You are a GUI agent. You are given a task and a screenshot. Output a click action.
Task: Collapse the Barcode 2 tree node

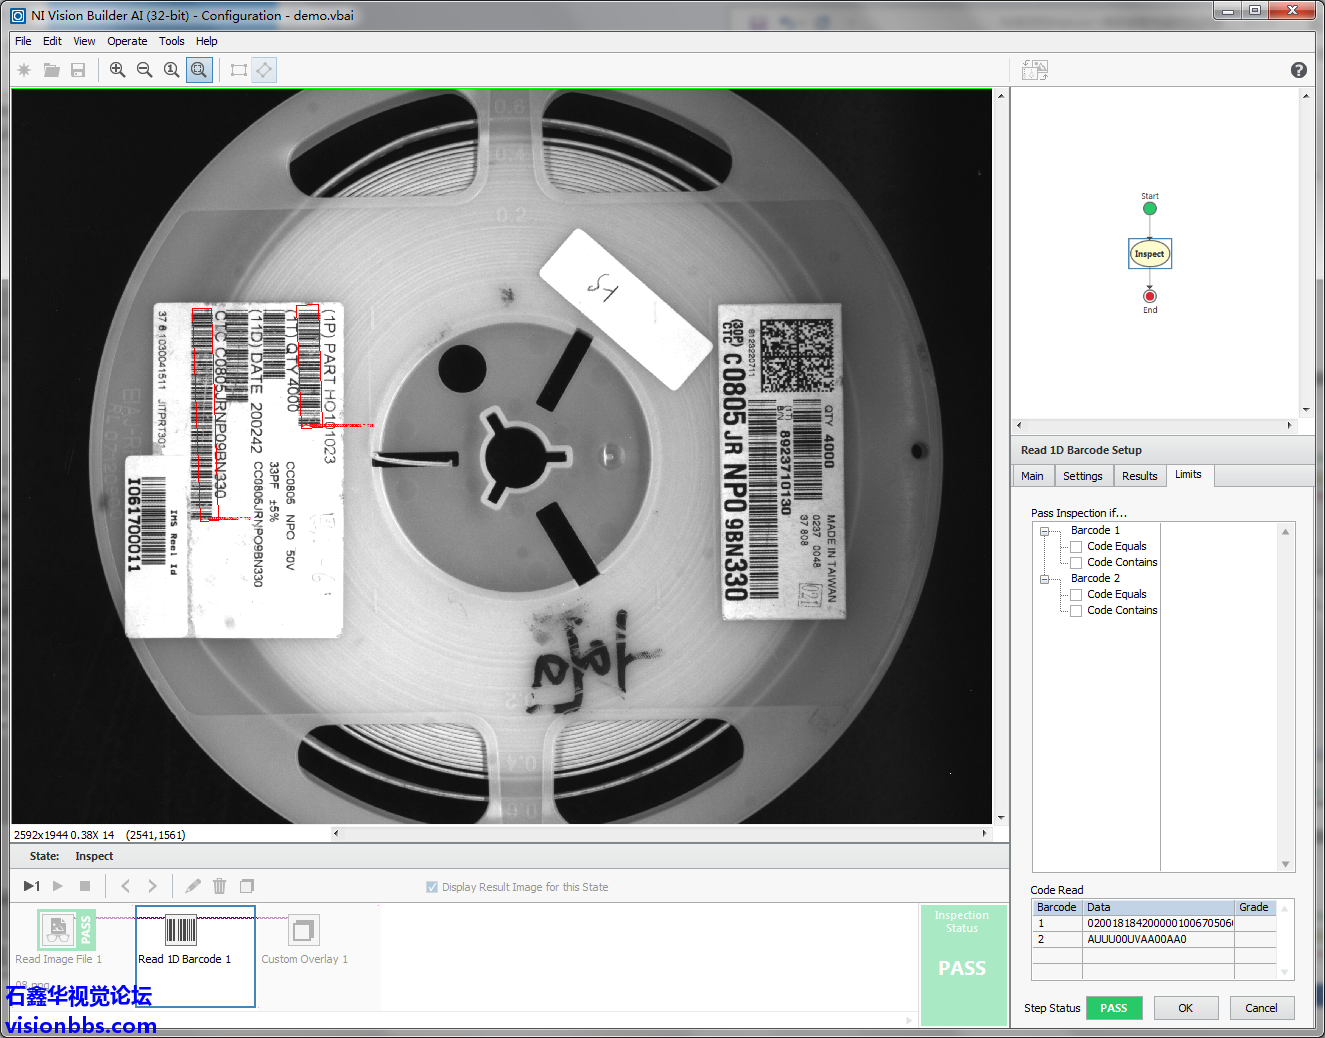1044,579
